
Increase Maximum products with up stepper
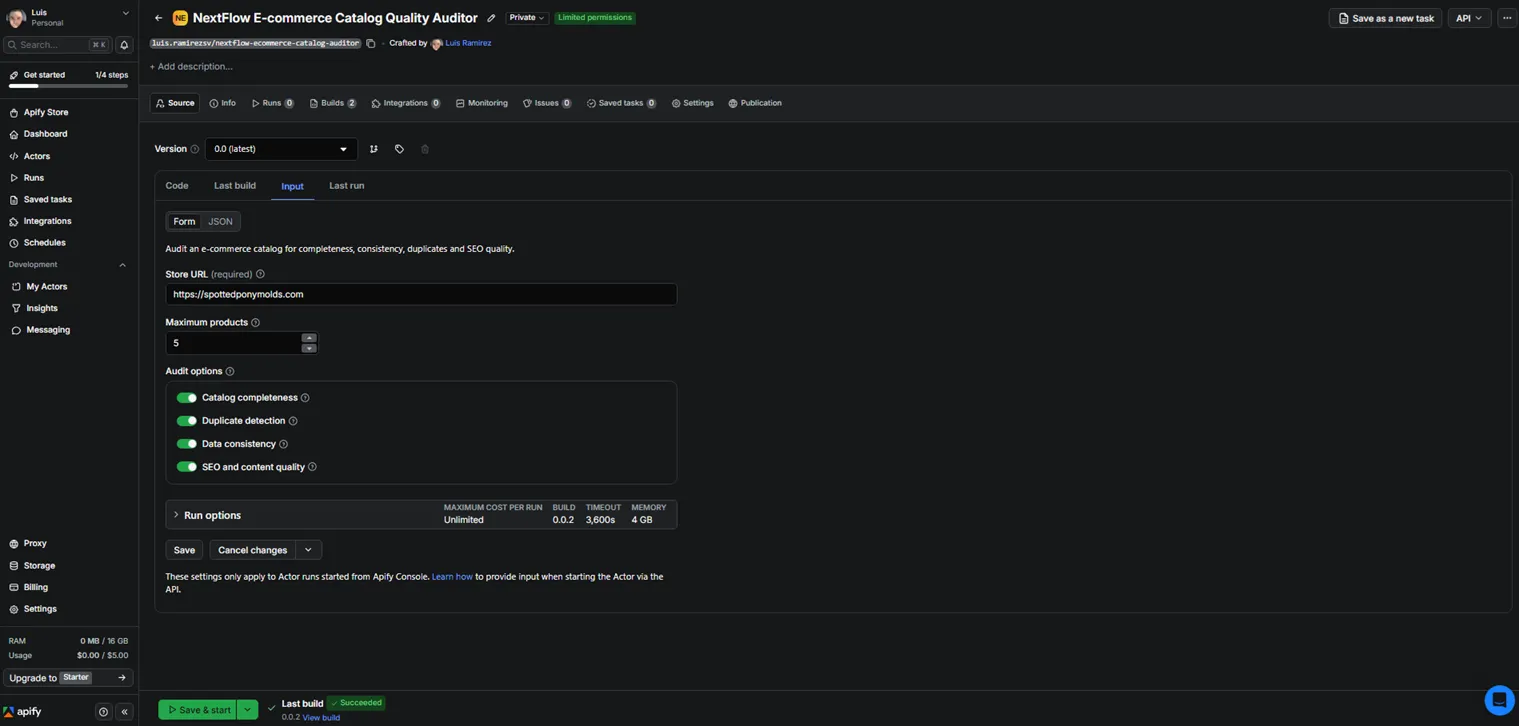[309, 338]
